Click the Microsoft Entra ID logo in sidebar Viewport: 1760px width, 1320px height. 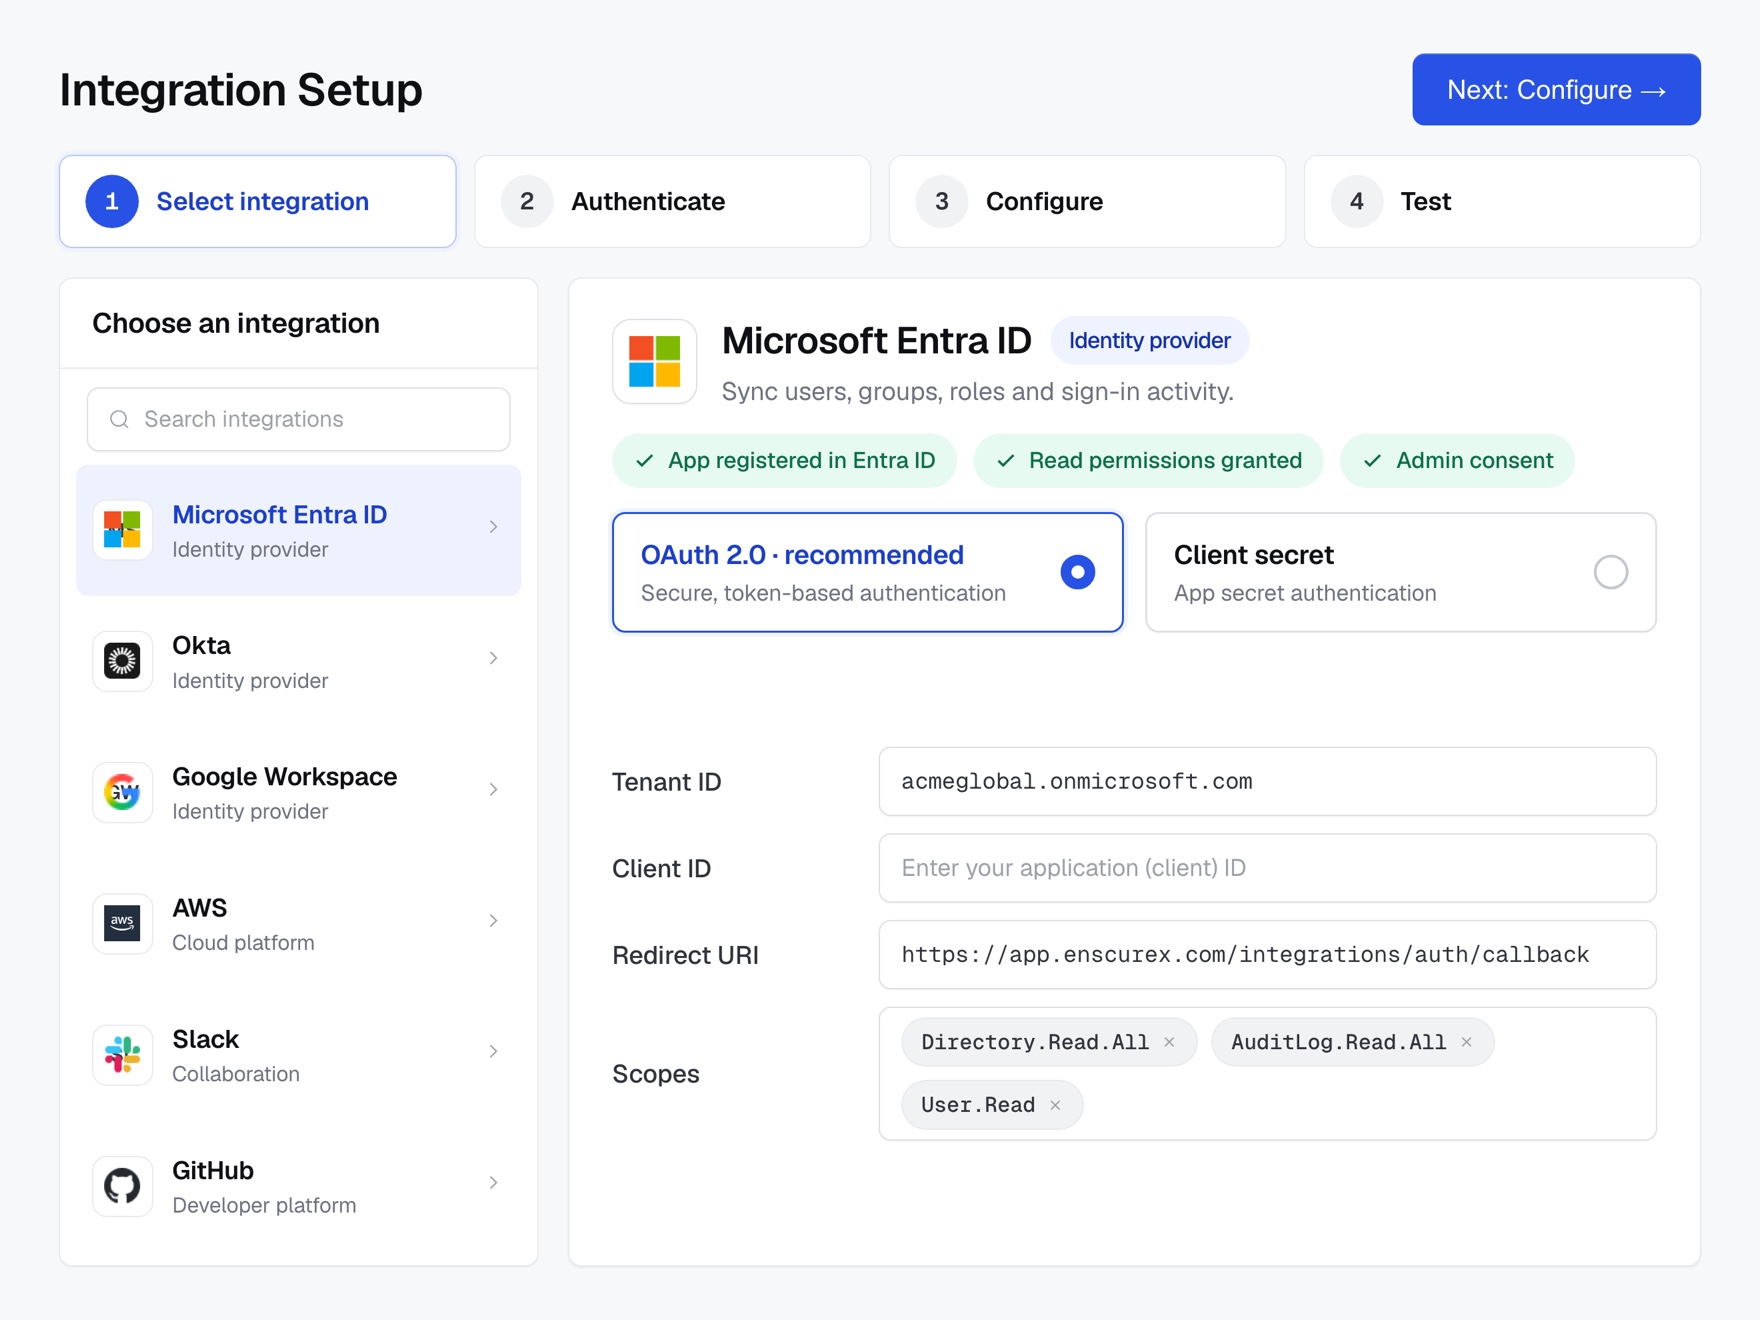122,529
